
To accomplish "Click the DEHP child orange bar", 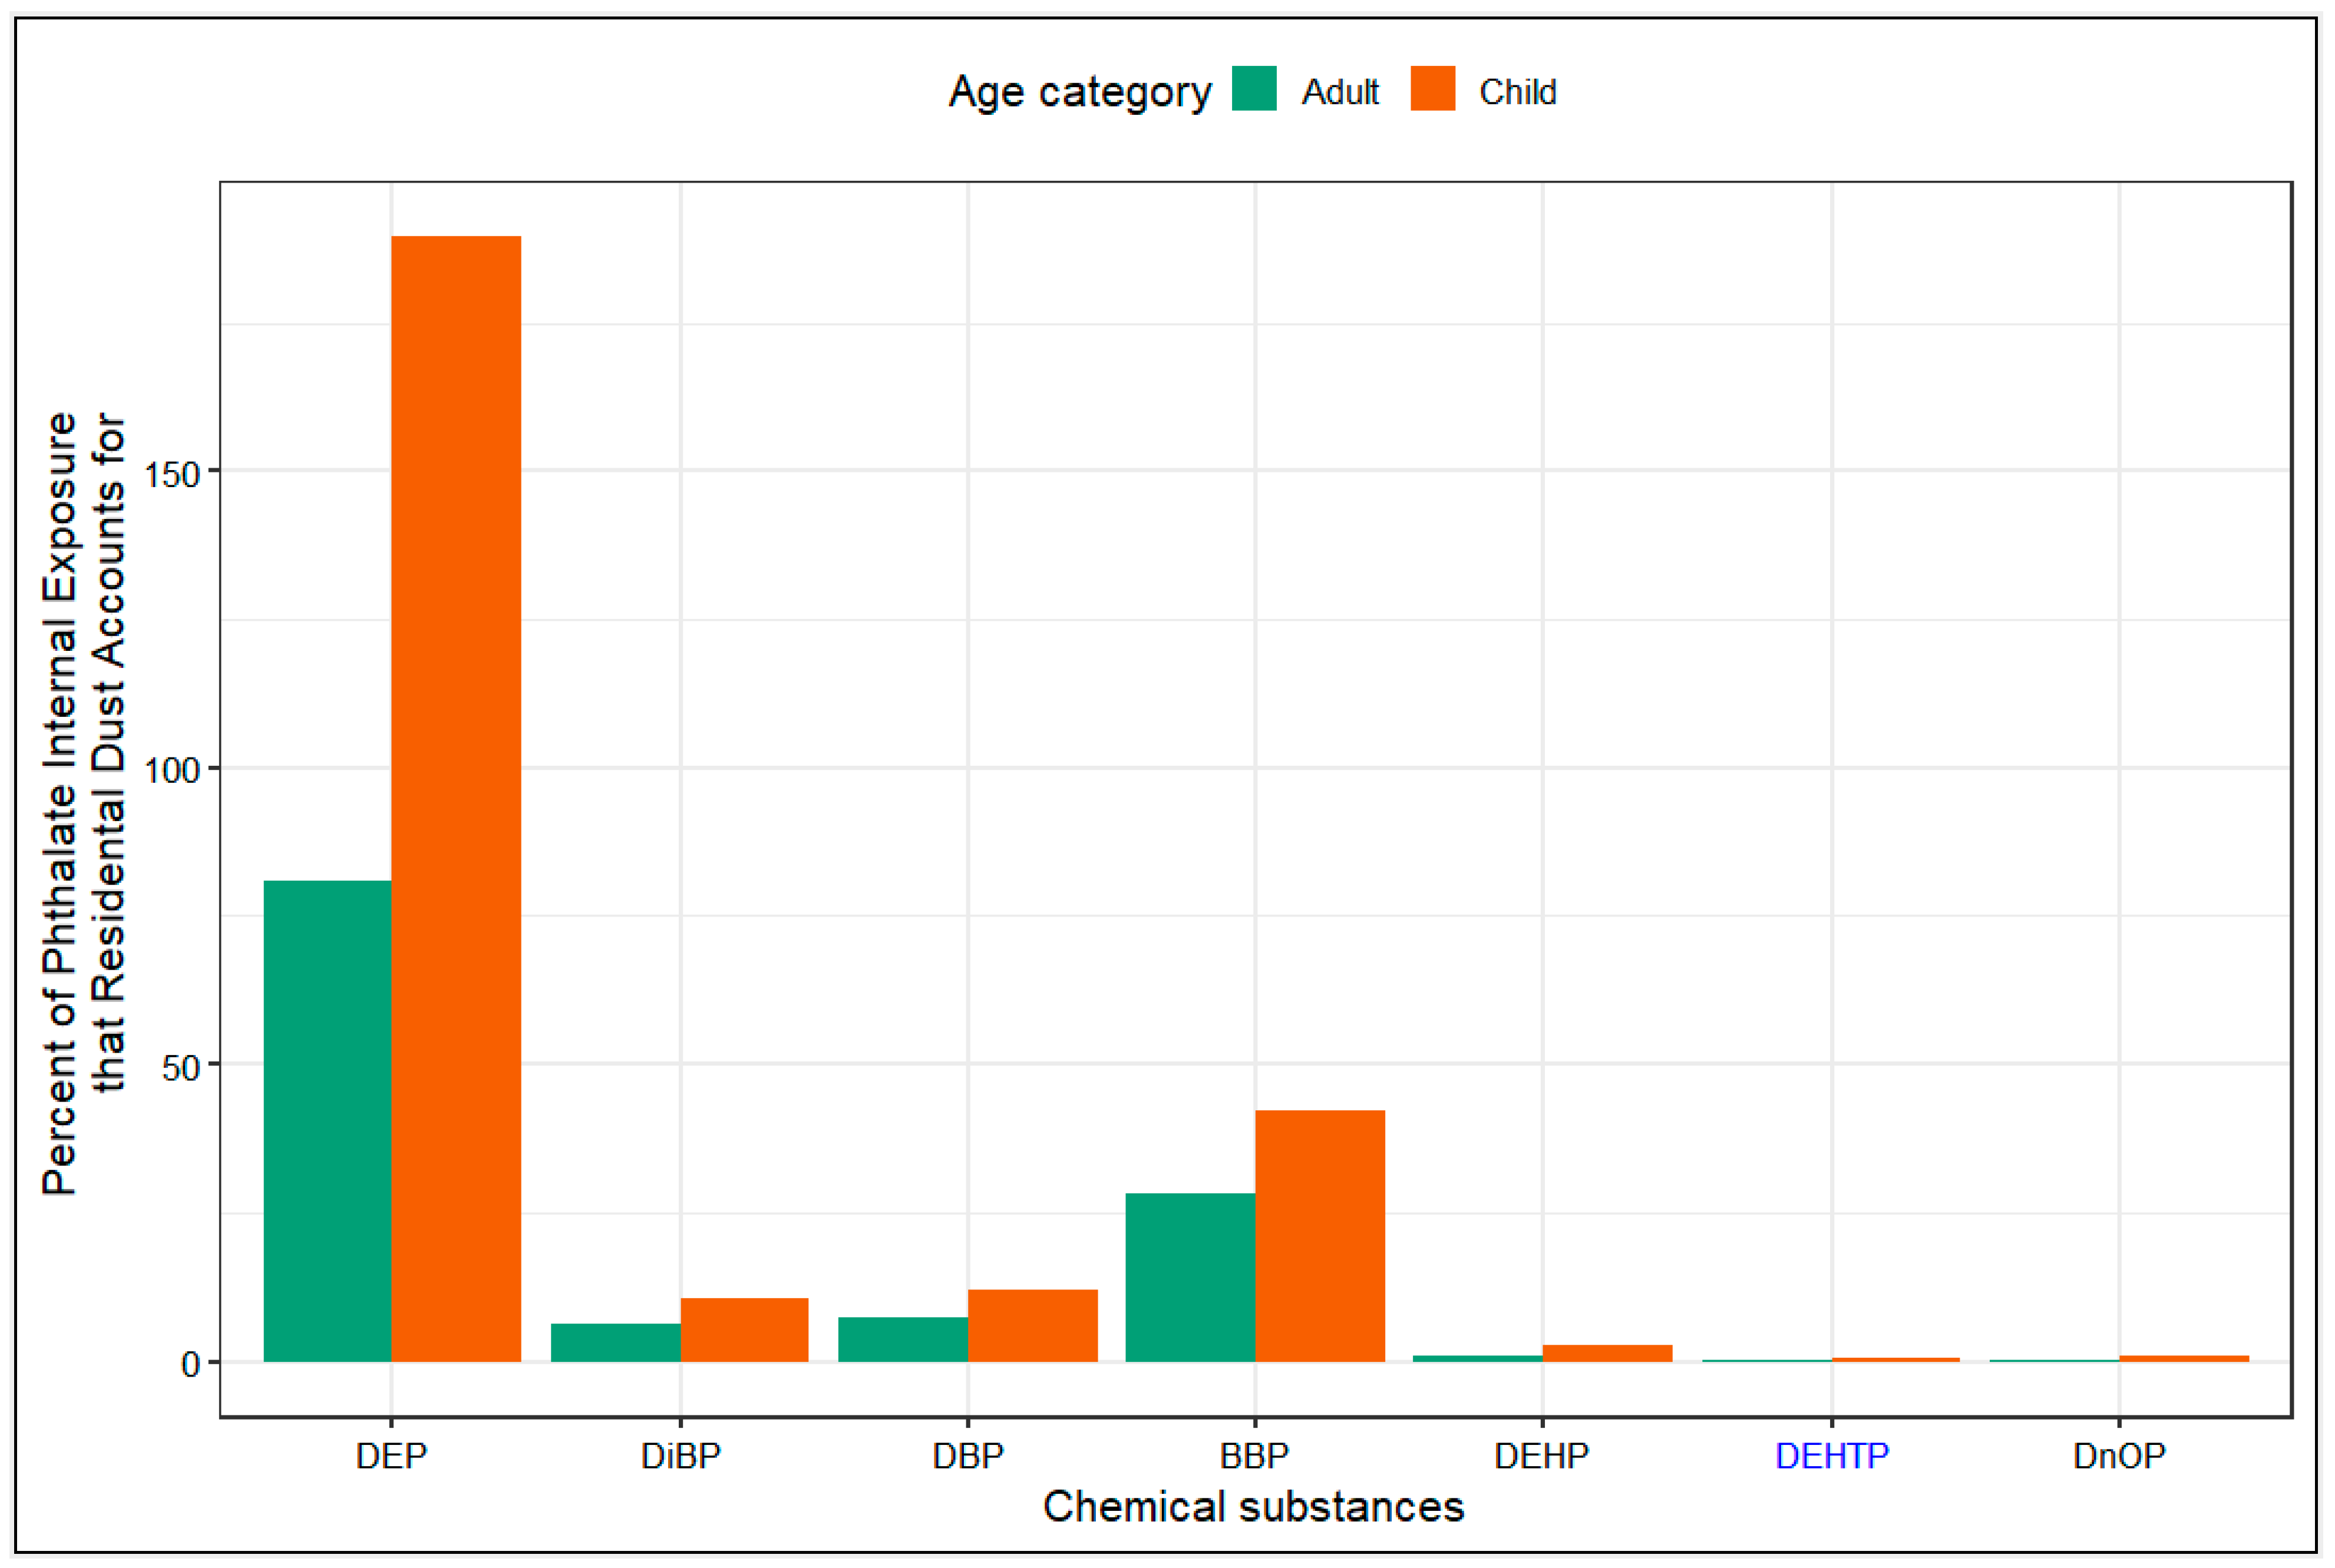I will [x=1607, y=1353].
